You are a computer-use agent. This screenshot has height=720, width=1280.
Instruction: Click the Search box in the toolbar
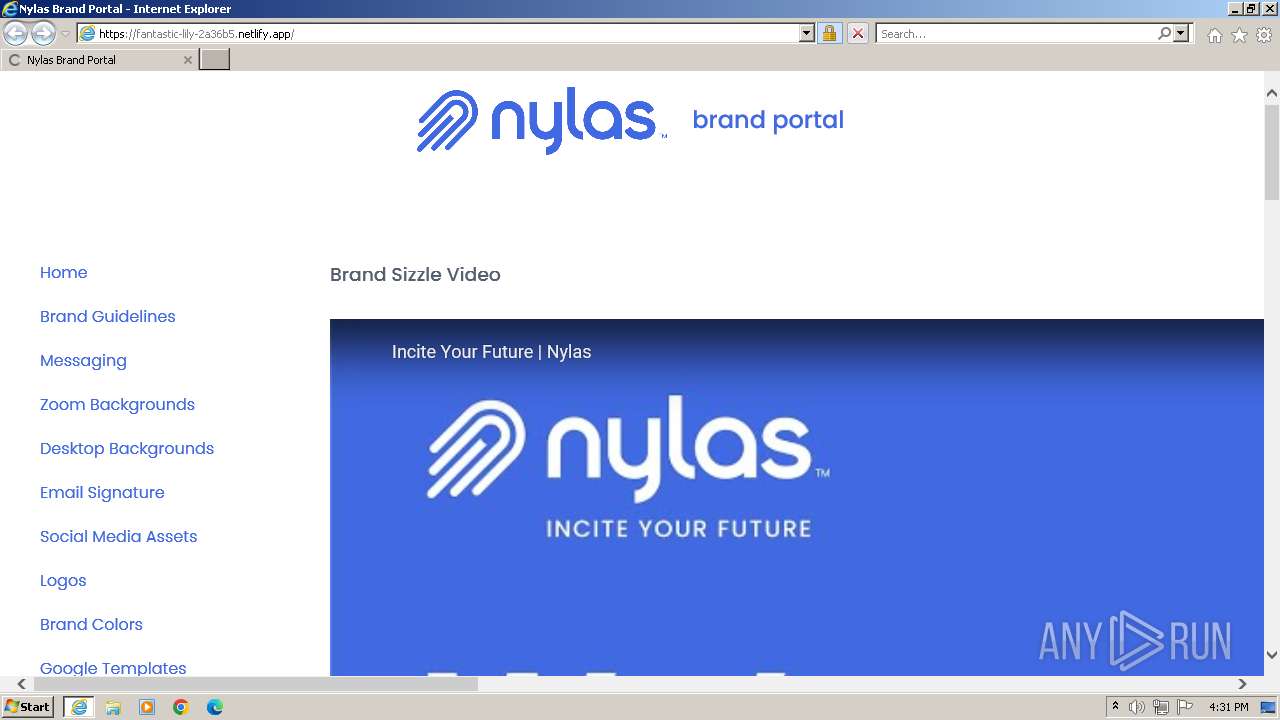point(1016,34)
